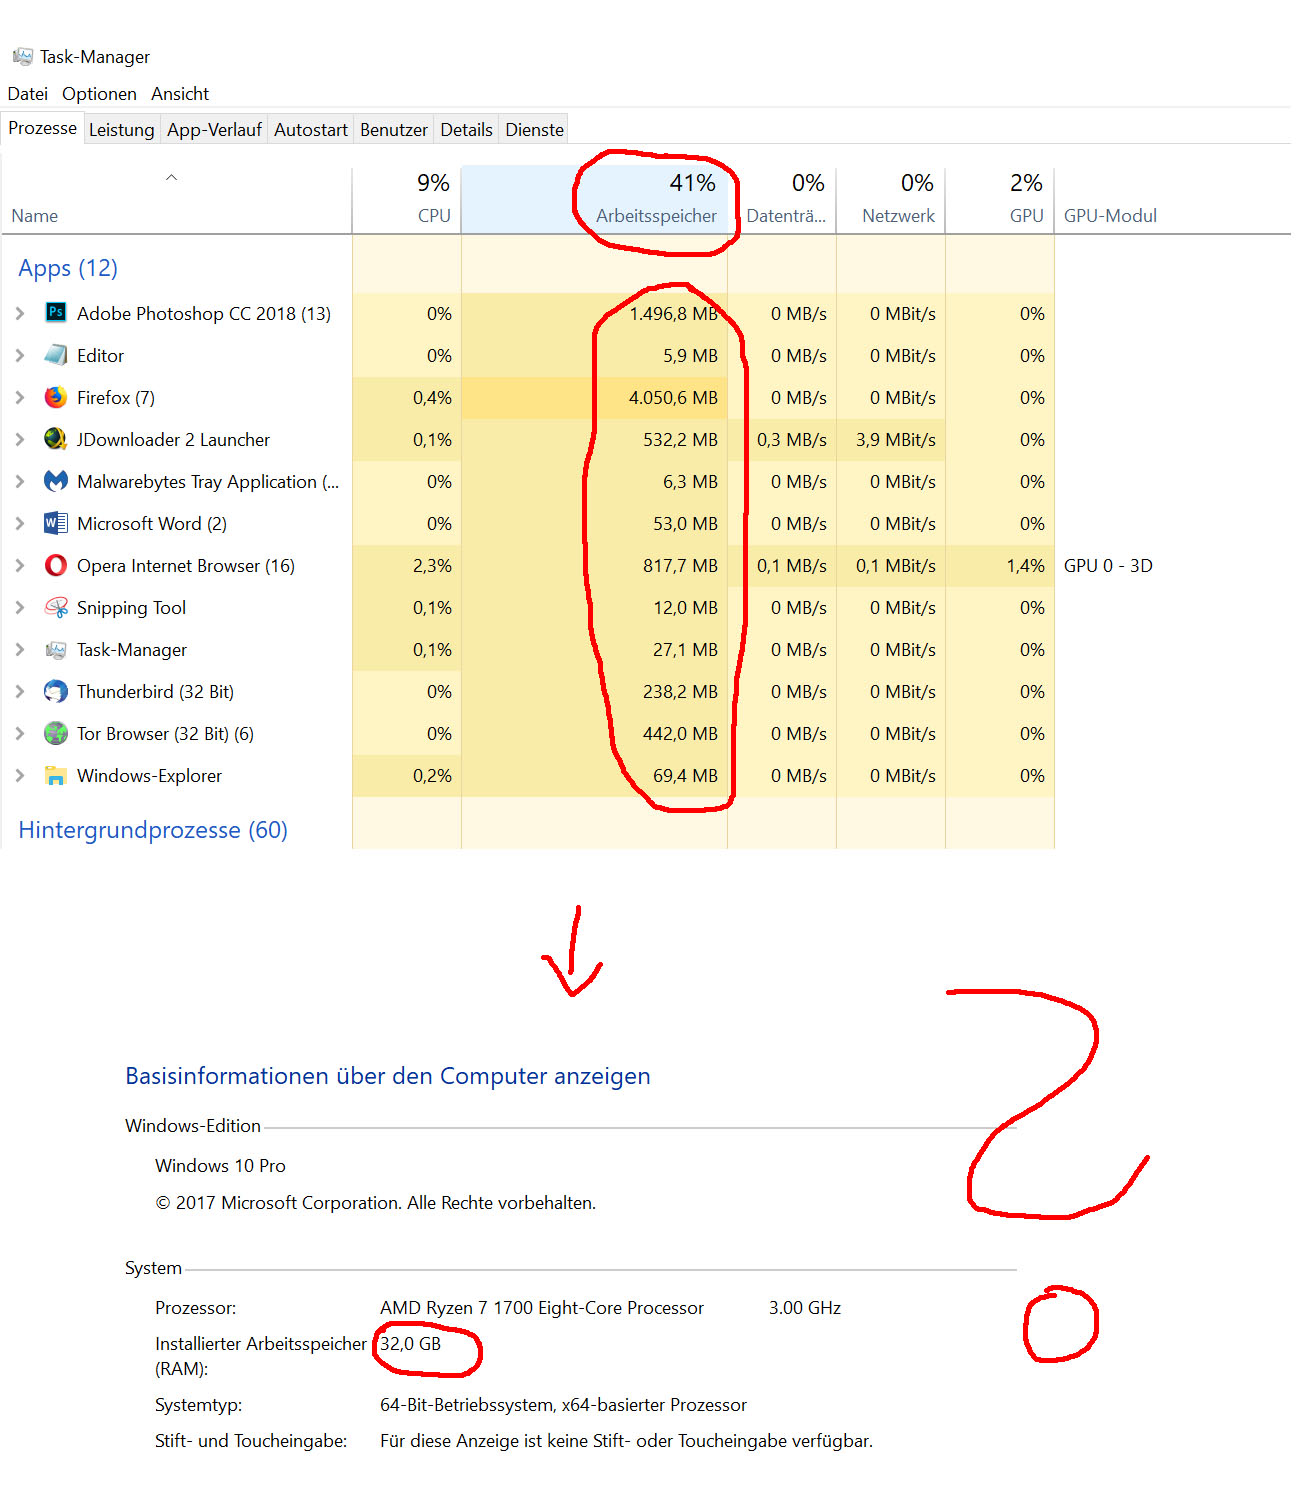Switch to the Autostart tab
Viewport: 1296px width, 1505px height.
click(x=310, y=129)
